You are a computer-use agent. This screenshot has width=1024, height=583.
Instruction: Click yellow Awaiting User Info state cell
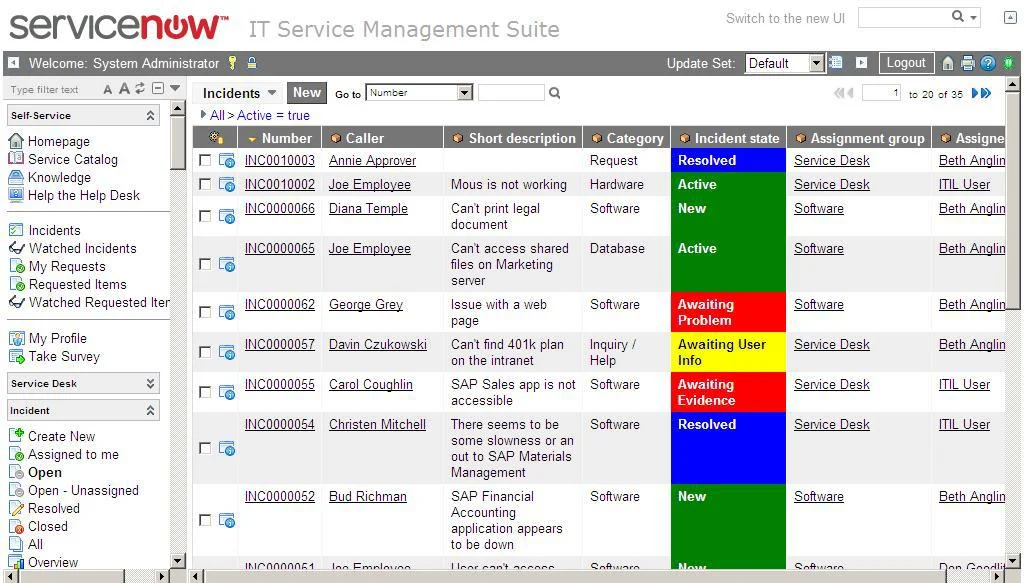729,353
